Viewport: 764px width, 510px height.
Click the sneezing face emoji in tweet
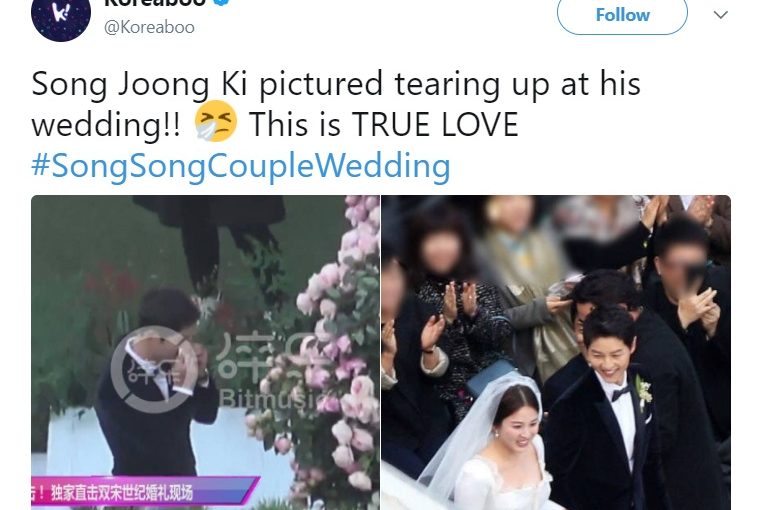click(x=216, y=122)
